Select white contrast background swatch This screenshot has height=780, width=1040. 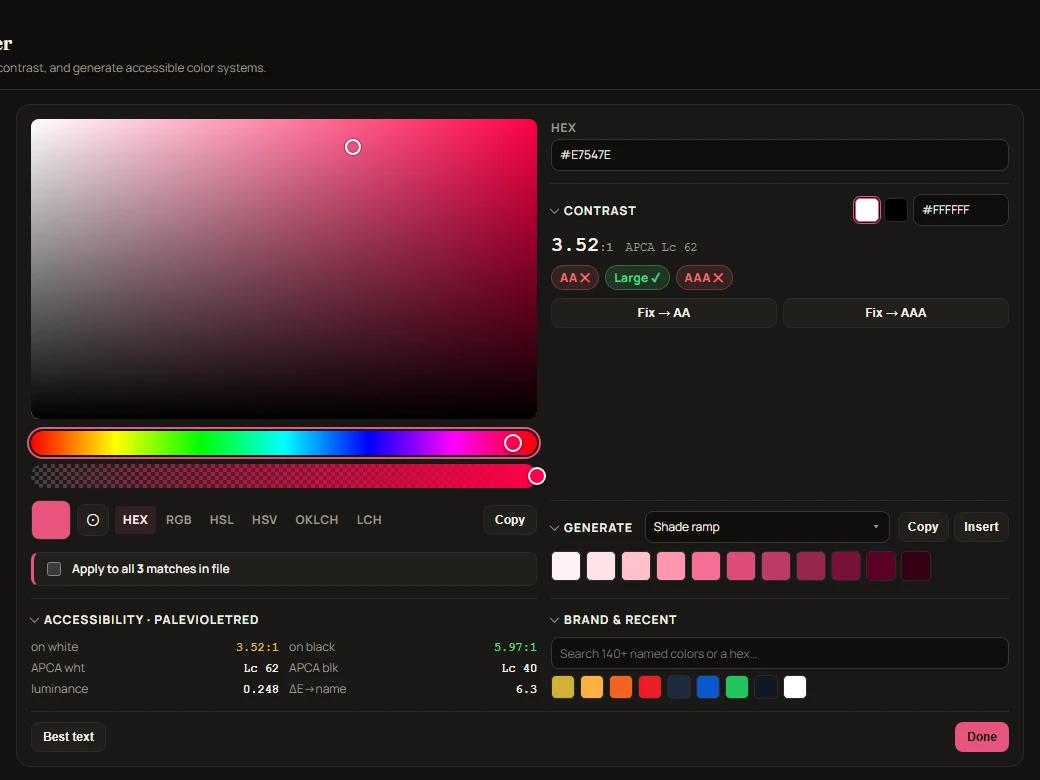(x=866, y=210)
